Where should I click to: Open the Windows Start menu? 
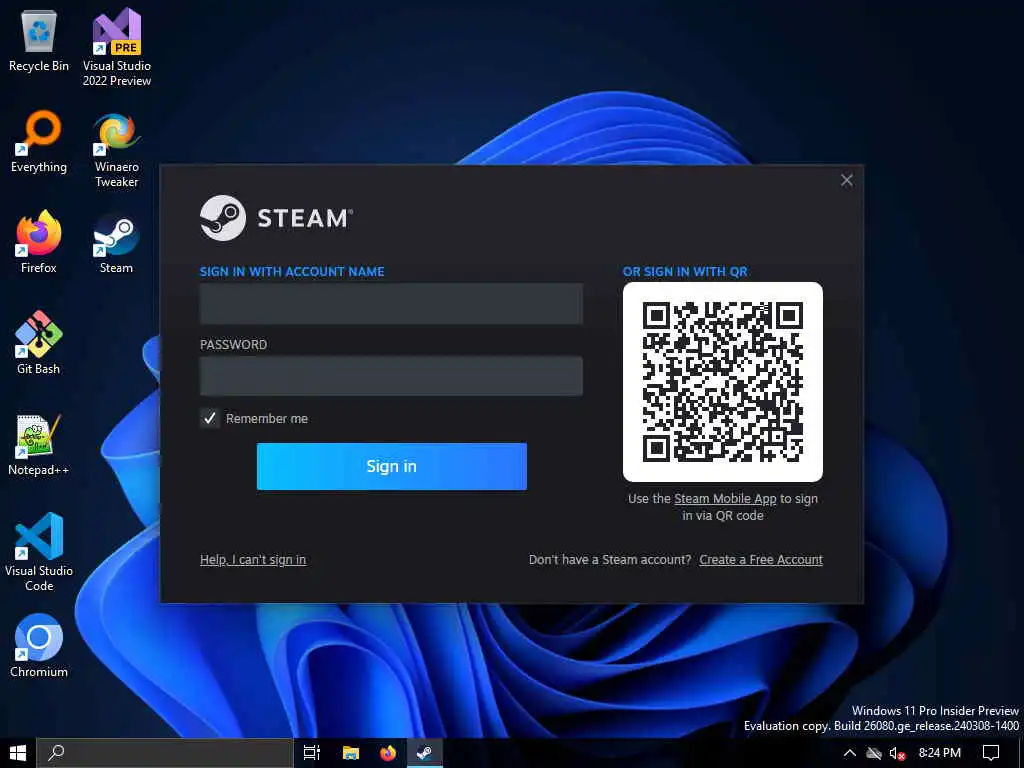18,753
